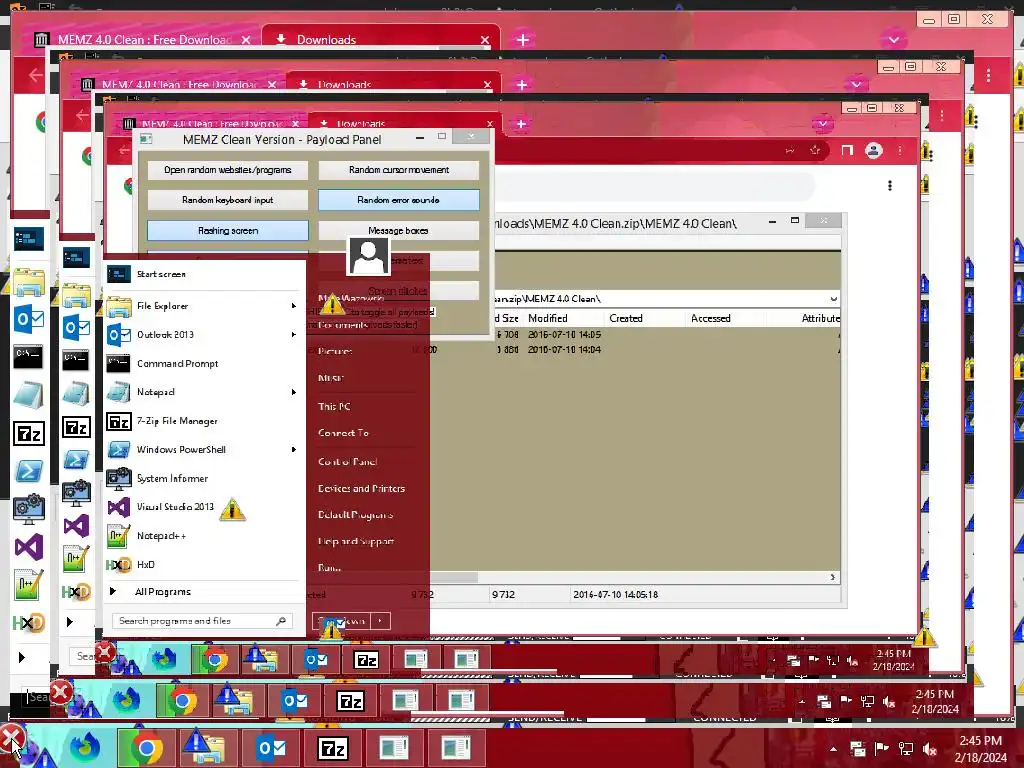Screen dimensions: 1024x768
Task: Open new tab in the outermost Chrome window
Action: coord(522,40)
